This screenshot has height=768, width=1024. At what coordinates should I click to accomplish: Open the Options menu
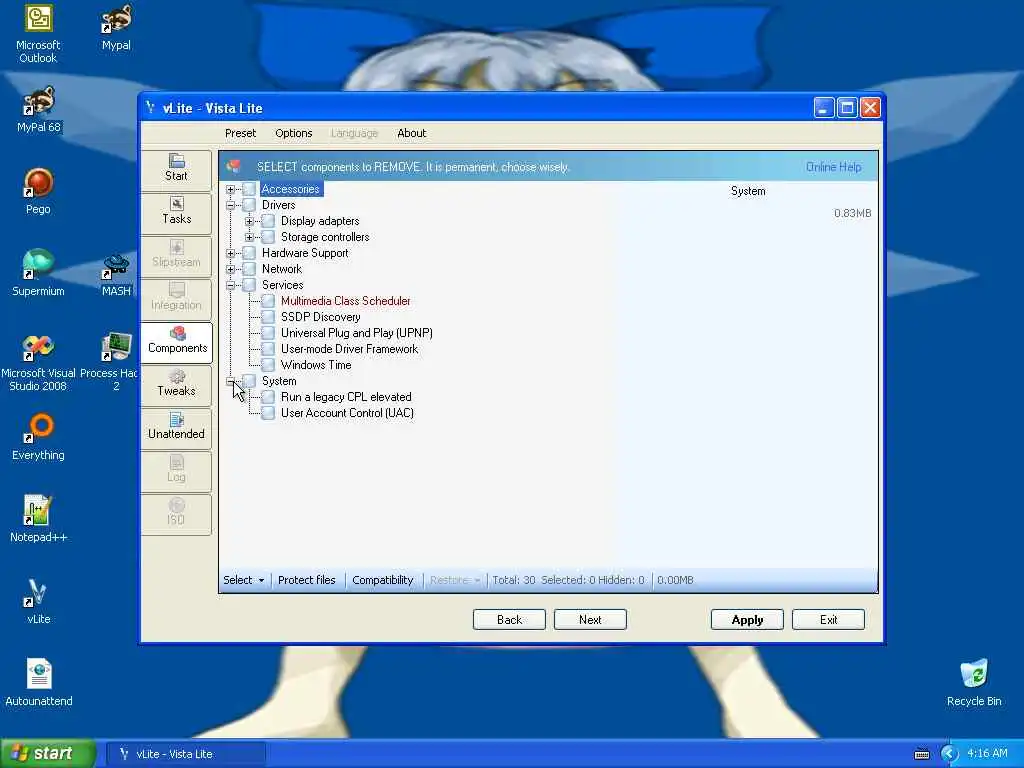click(x=294, y=133)
